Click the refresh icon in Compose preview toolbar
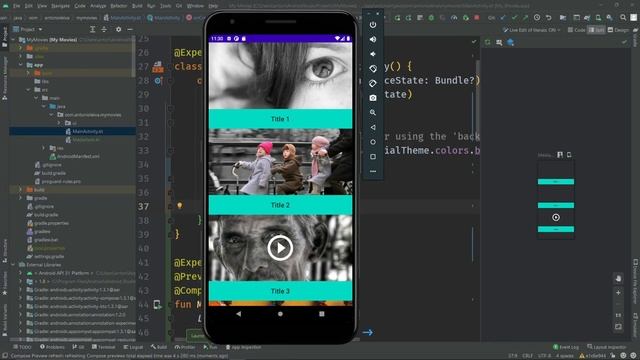The height and width of the screenshot is (360, 640). 487,42
